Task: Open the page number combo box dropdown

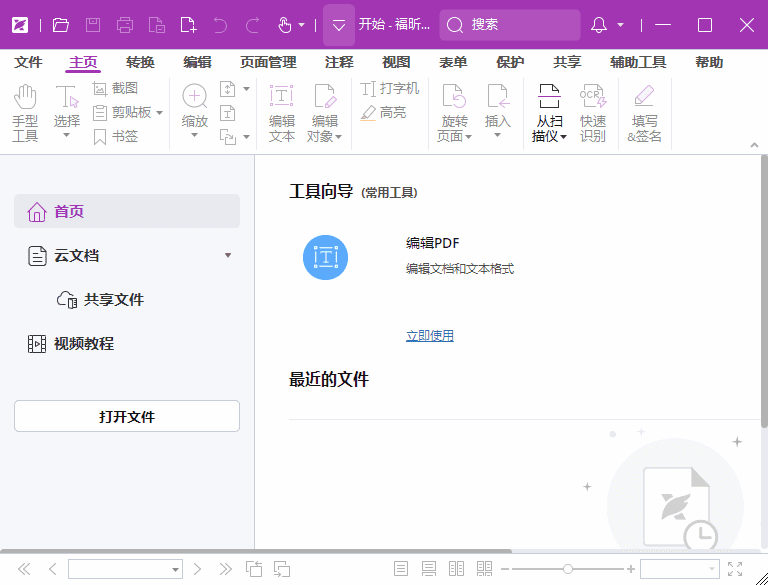Action: (175, 569)
